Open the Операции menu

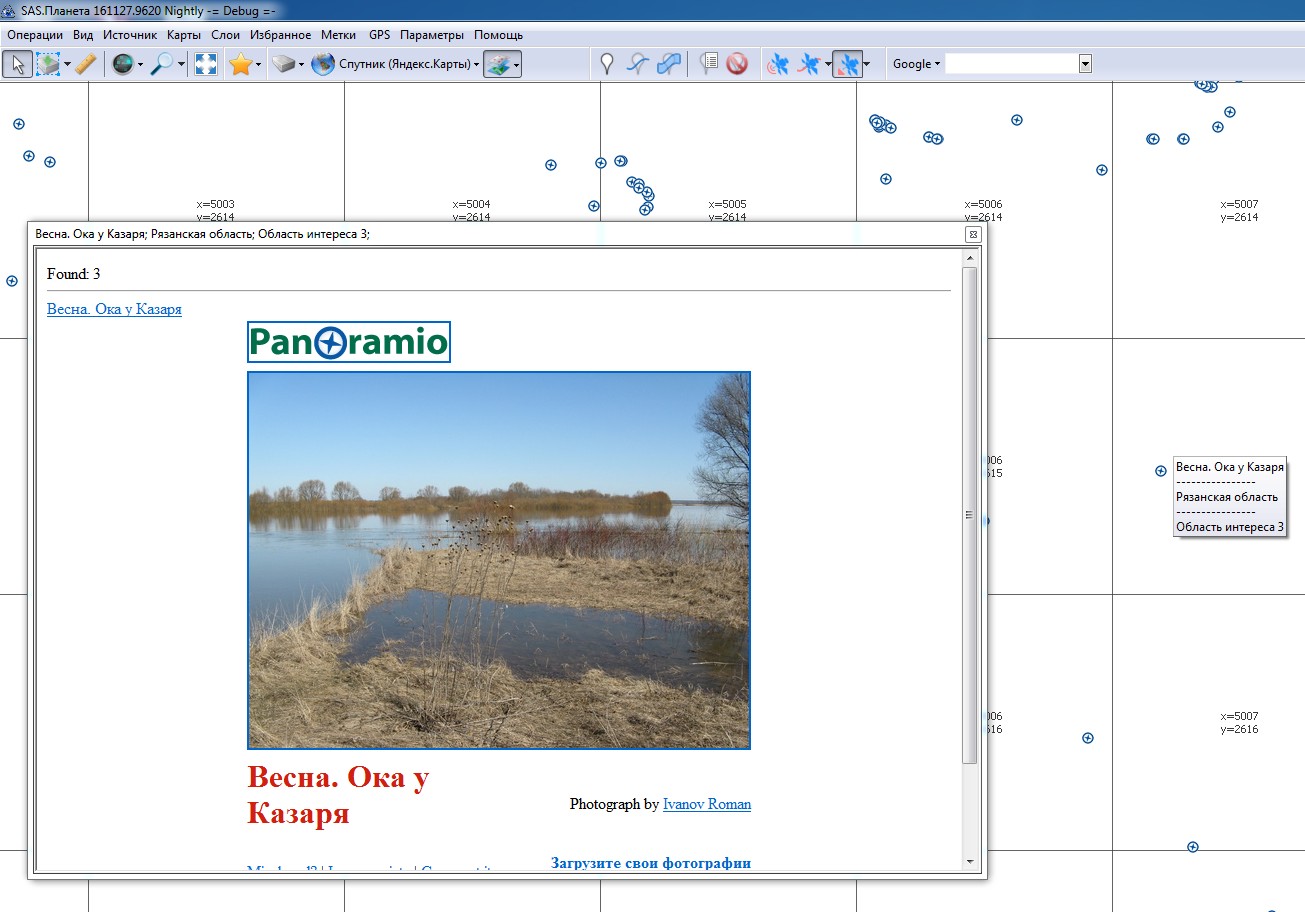click(35, 35)
